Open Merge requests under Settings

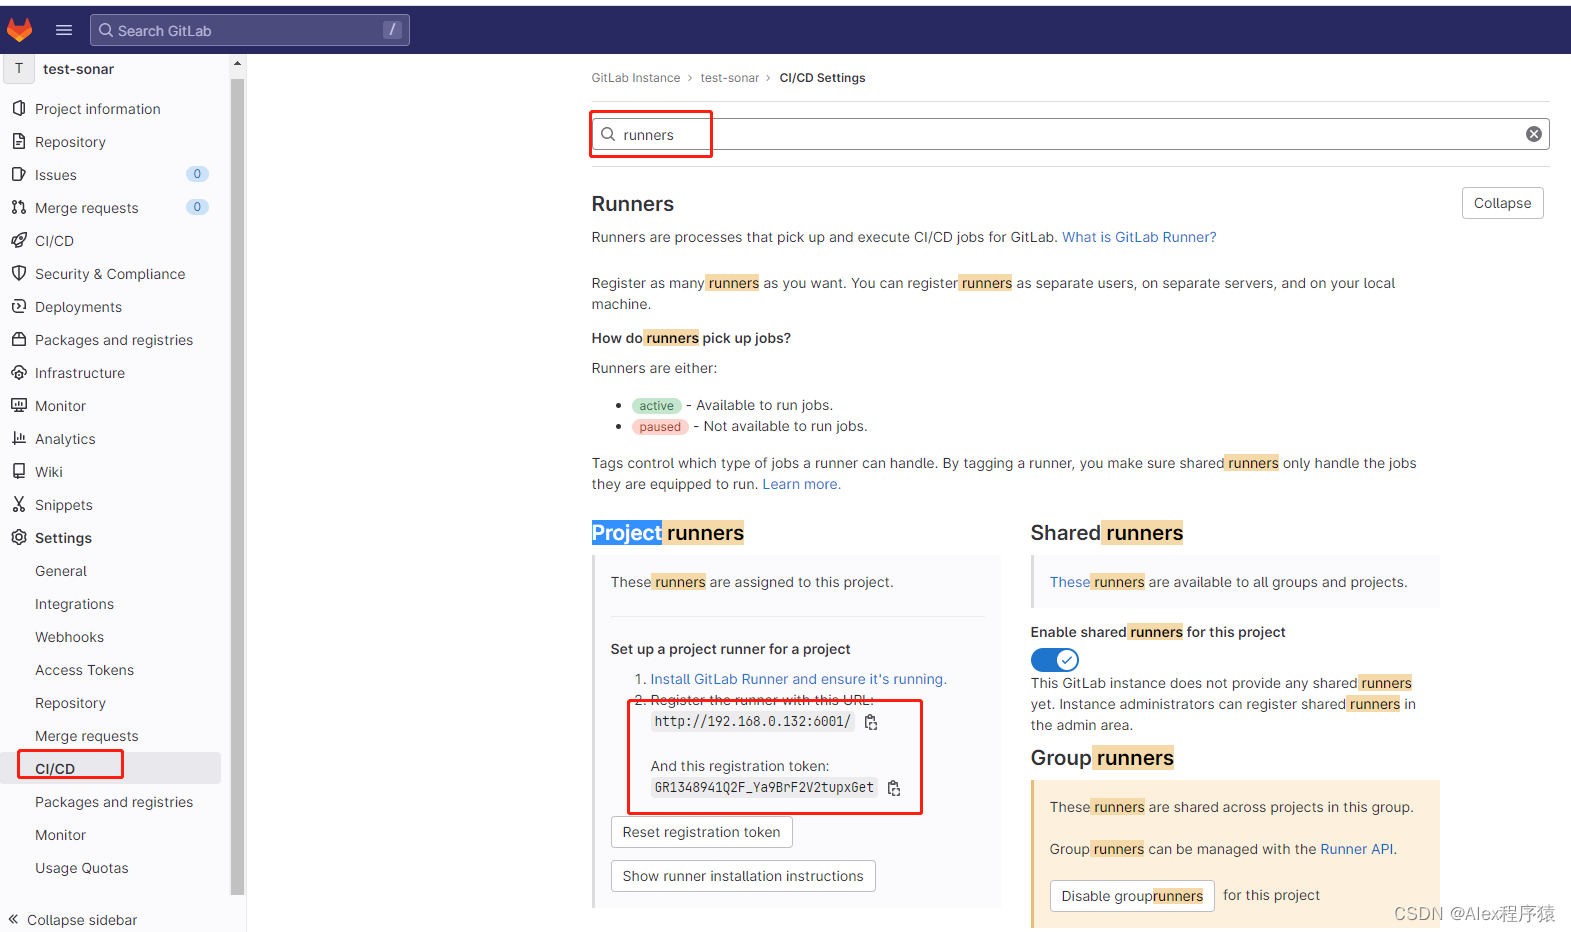tap(87, 736)
